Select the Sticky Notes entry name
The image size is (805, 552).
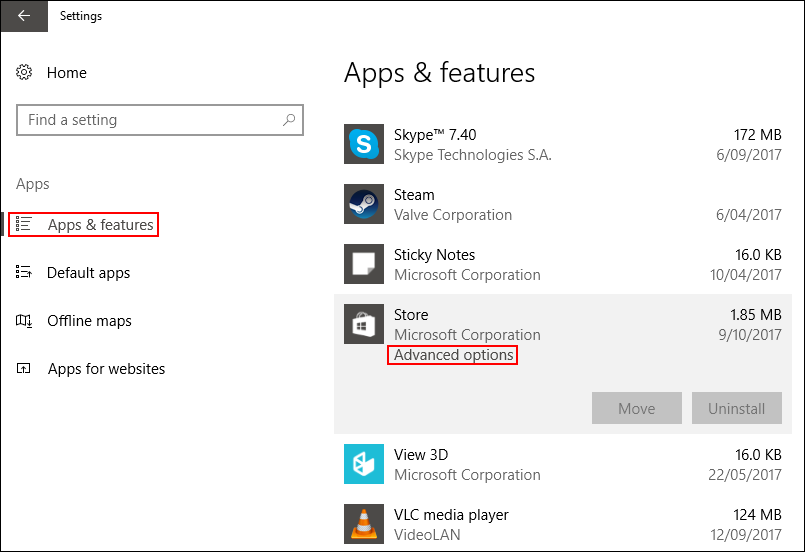pos(434,255)
